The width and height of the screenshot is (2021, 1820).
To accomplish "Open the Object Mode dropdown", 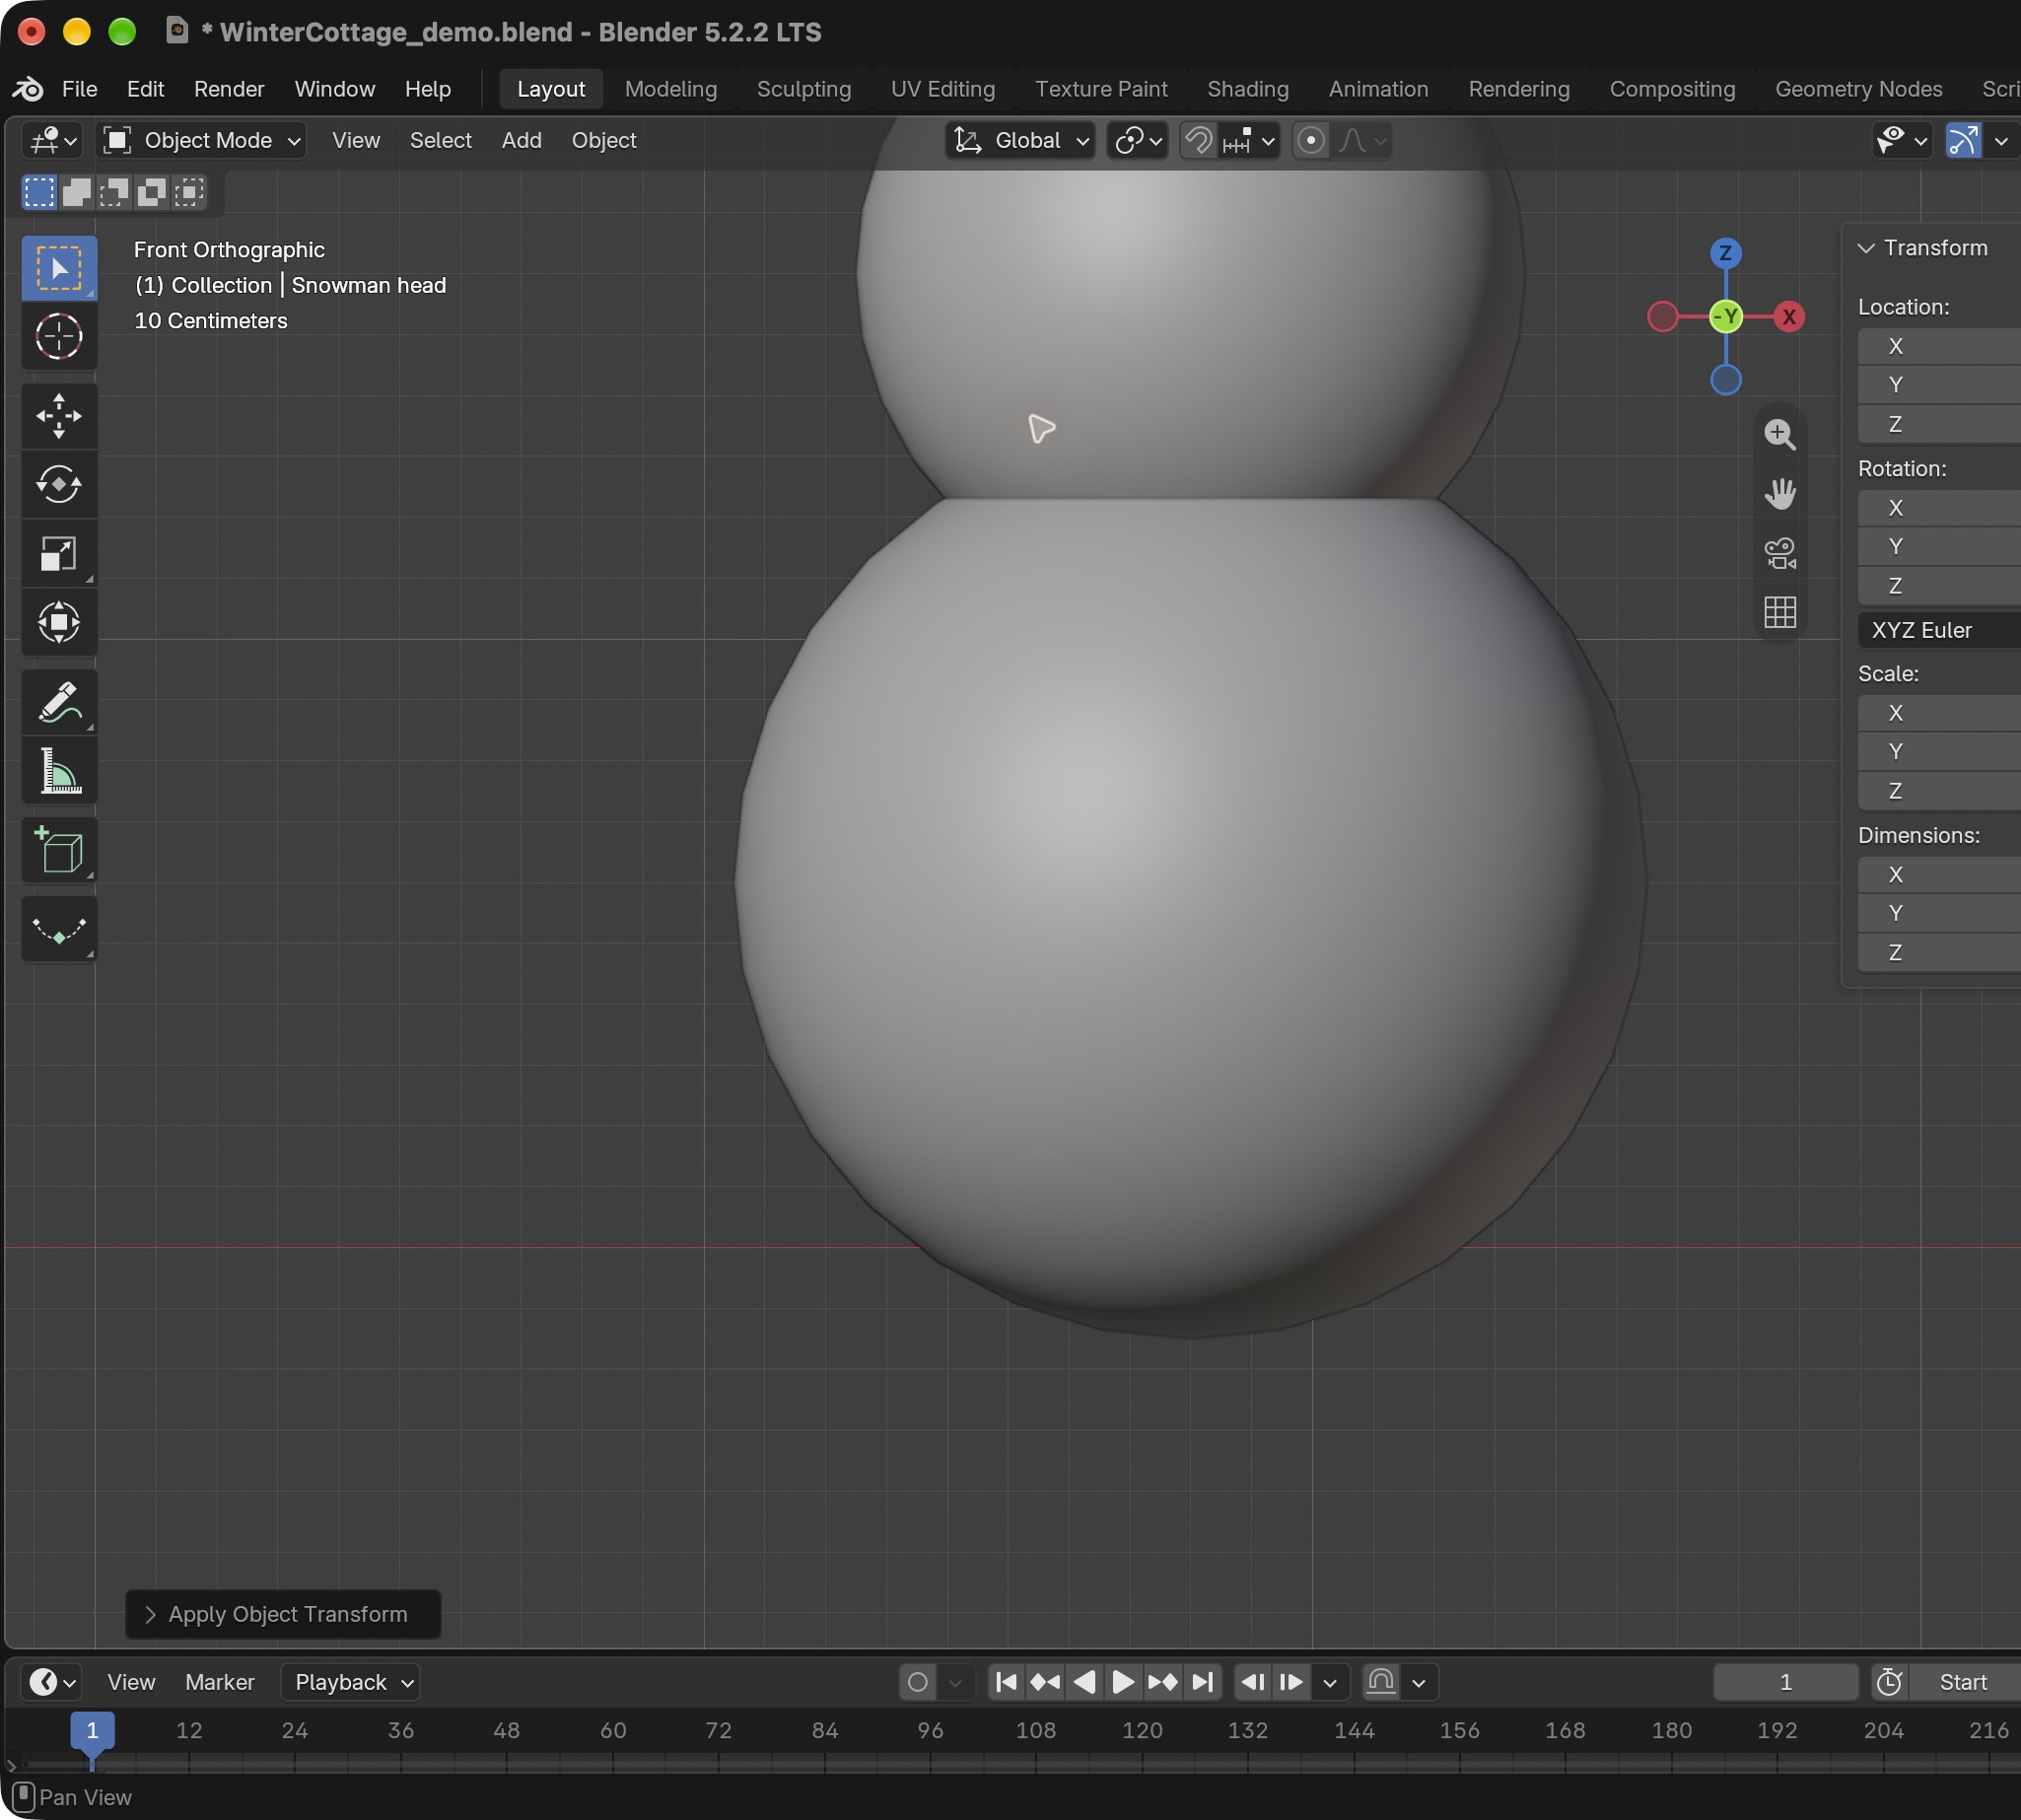I will (202, 141).
